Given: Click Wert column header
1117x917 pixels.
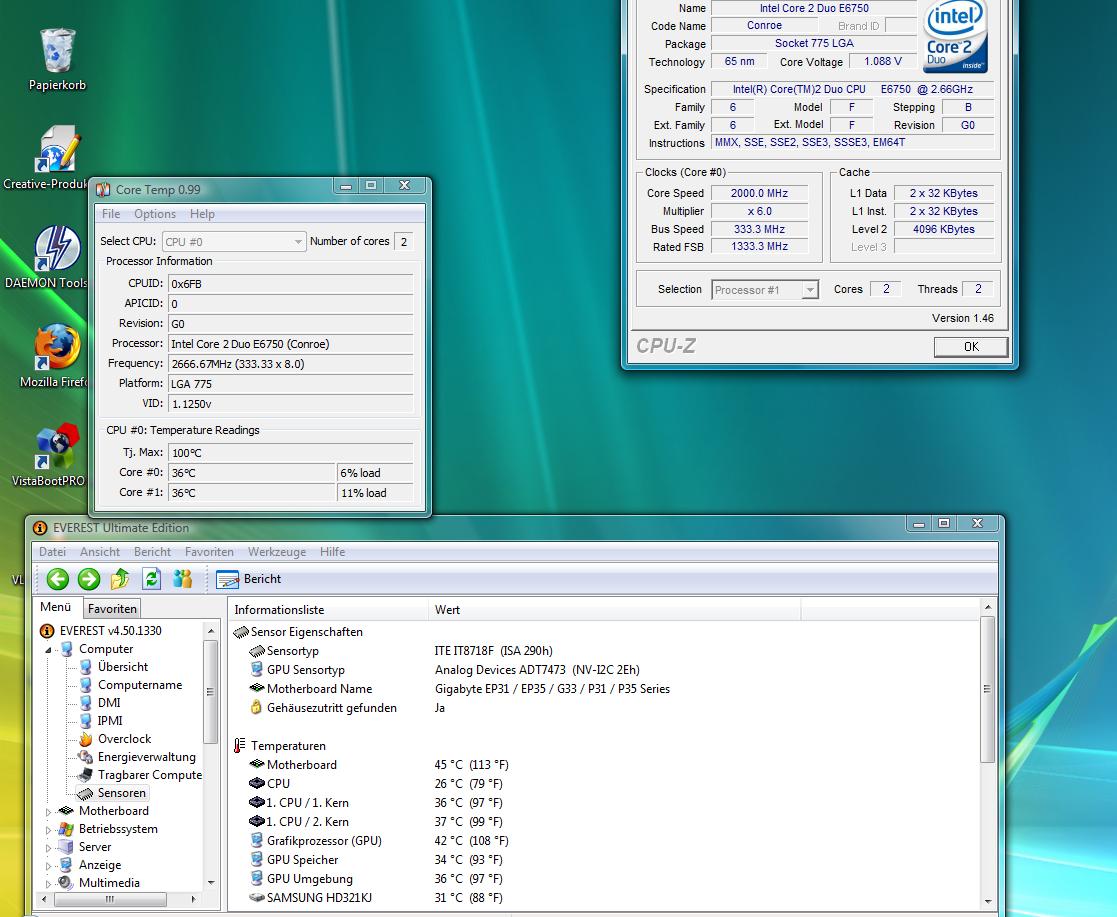Looking at the screenshot, I should pos(615,610).
